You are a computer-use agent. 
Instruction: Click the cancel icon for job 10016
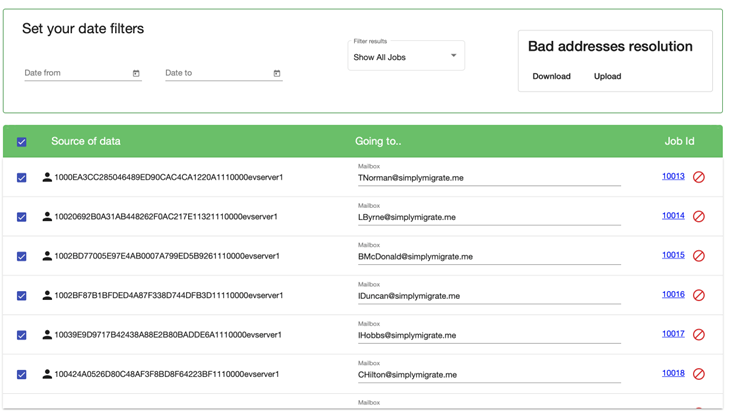(x=699, y=295)
